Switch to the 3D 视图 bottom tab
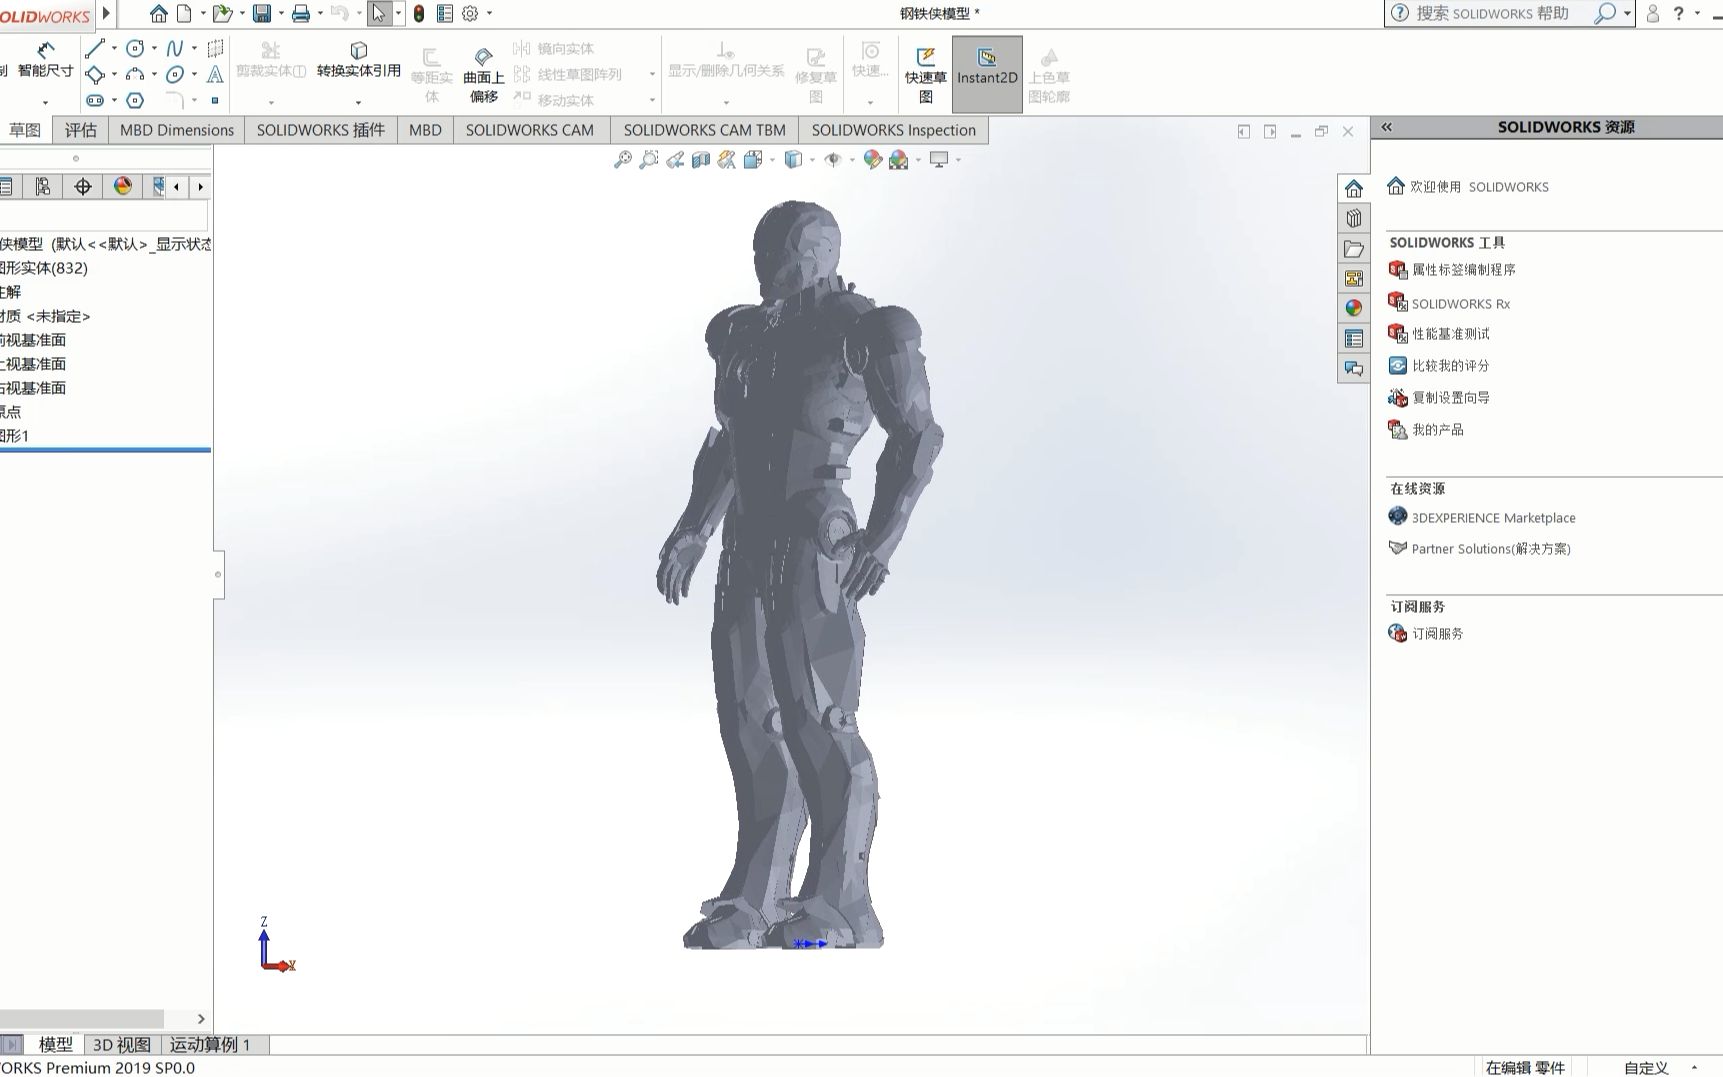This screenshot has width=1723, height=1077. tap(122, 1044)
